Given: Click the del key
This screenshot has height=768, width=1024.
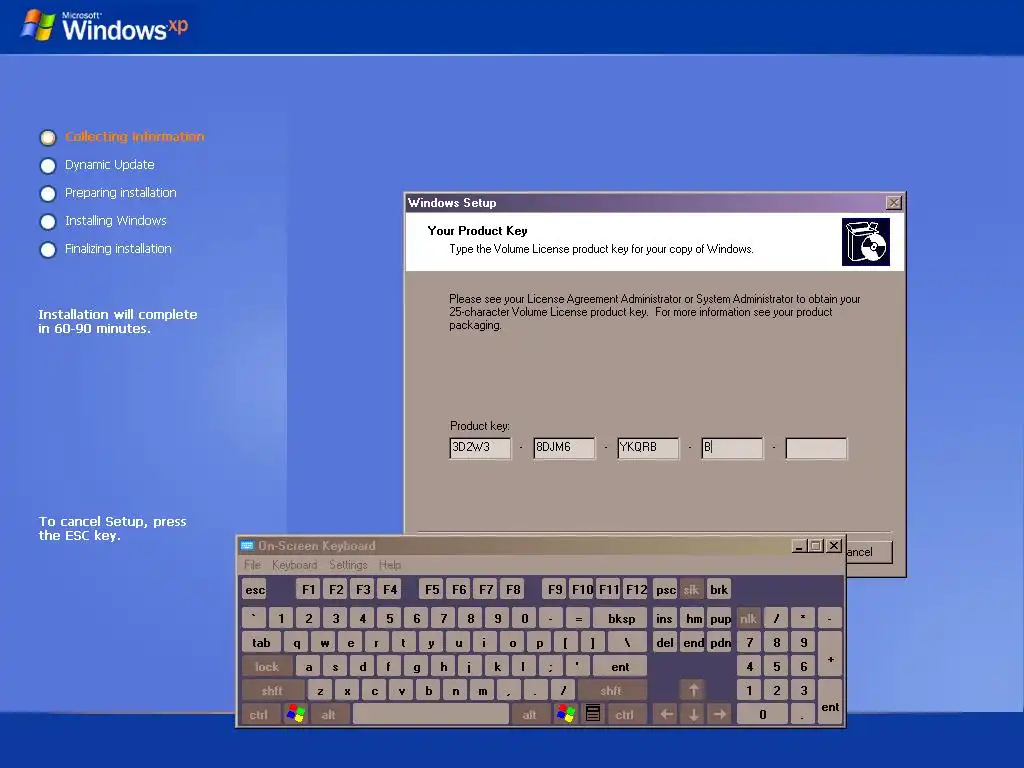Looking at the screenshot, I should pyautogui.click(x=665, y=643).
